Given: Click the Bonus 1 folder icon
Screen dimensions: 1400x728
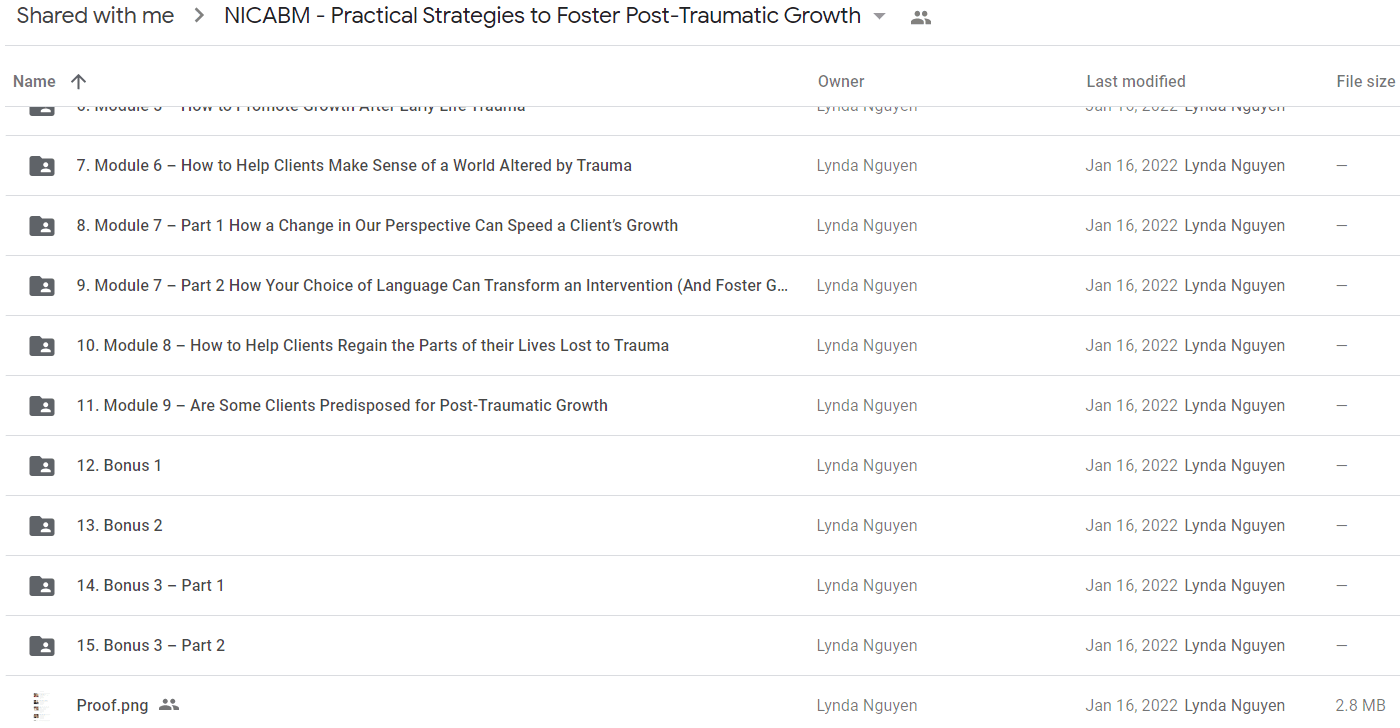Looking at the screenshot, I should coord(42,466).
